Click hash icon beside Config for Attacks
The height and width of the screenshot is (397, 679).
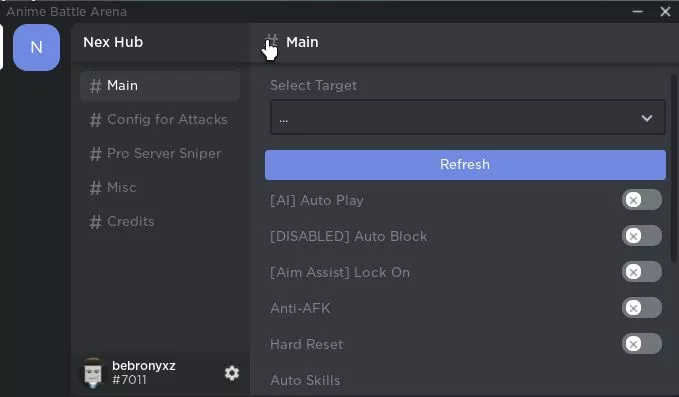point(95,119)
